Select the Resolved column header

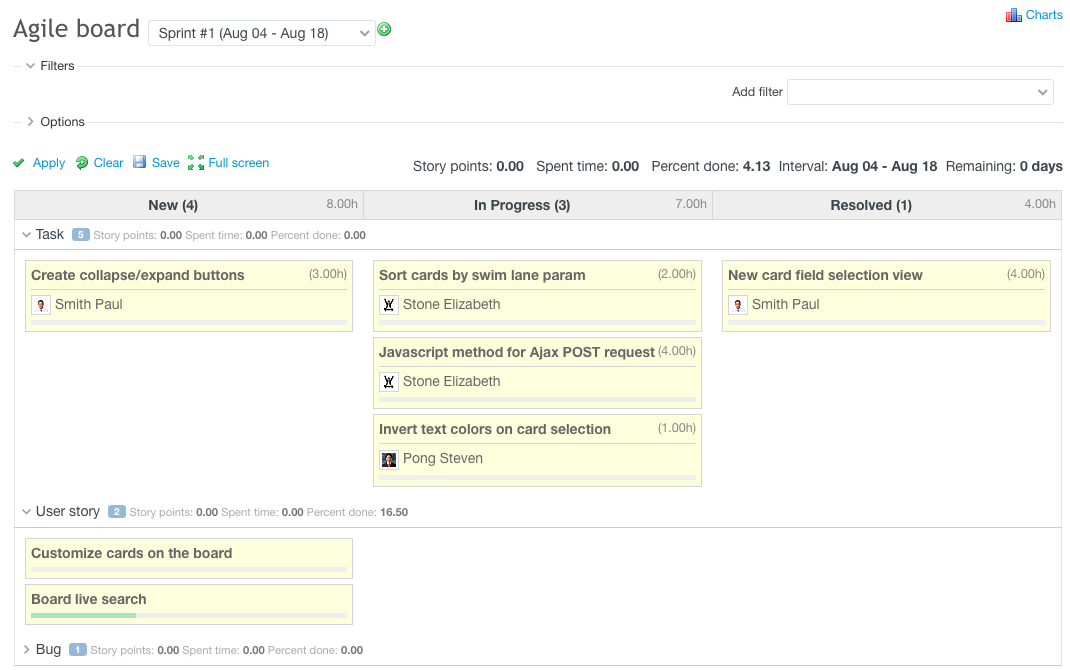pyautogui.click(x=870, y=205)
